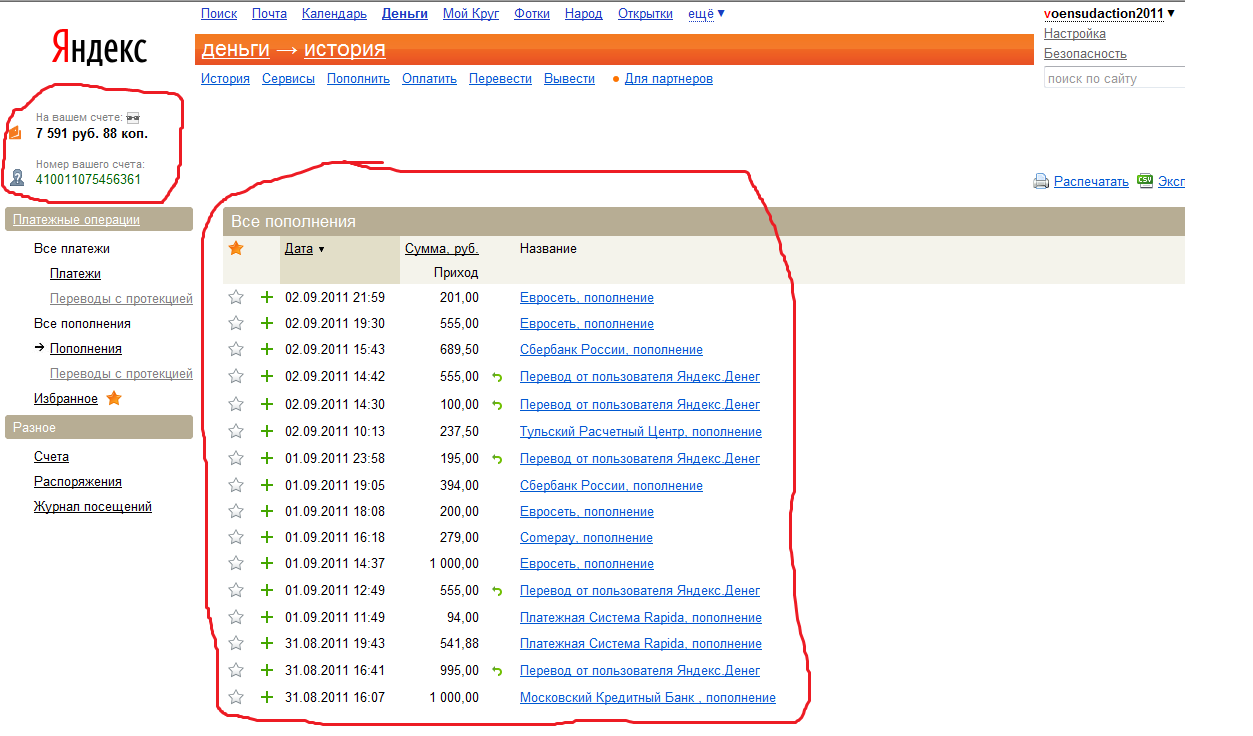This screenshot has height=736, width=1253.
Task: Expand the ещё services dropdown
Action: (706, 14)
